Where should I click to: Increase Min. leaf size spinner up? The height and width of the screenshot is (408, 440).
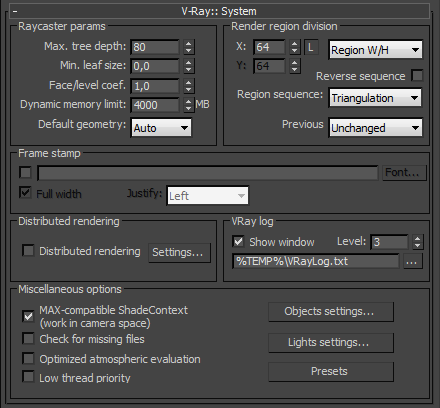189,63
